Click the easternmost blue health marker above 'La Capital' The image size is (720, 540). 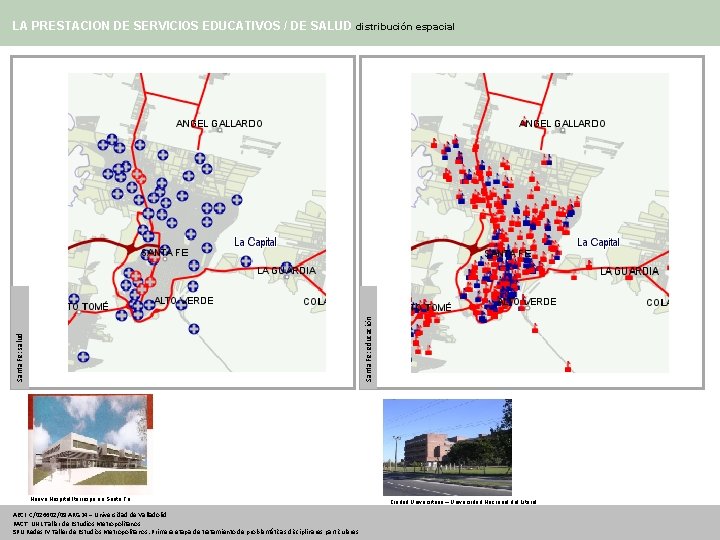pyautogui.click(x=237, y=200)
